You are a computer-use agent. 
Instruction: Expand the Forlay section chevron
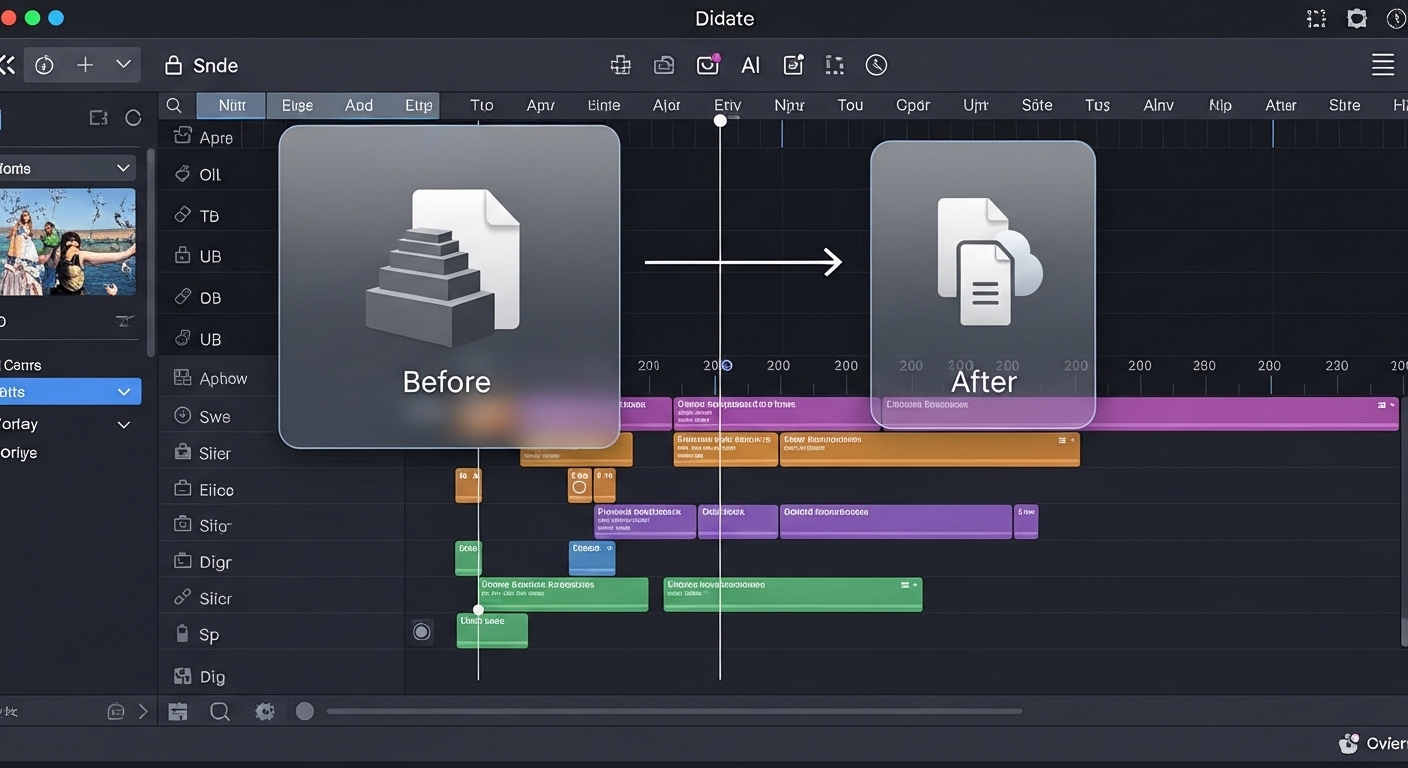point(124,425)
